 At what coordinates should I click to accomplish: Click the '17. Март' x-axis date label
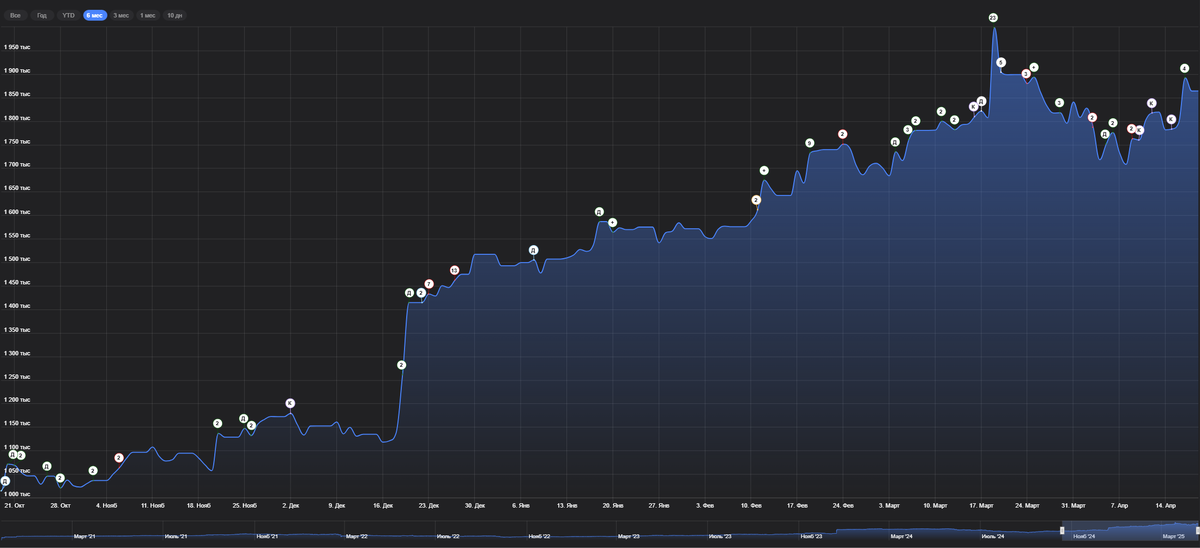pos(981,506)
